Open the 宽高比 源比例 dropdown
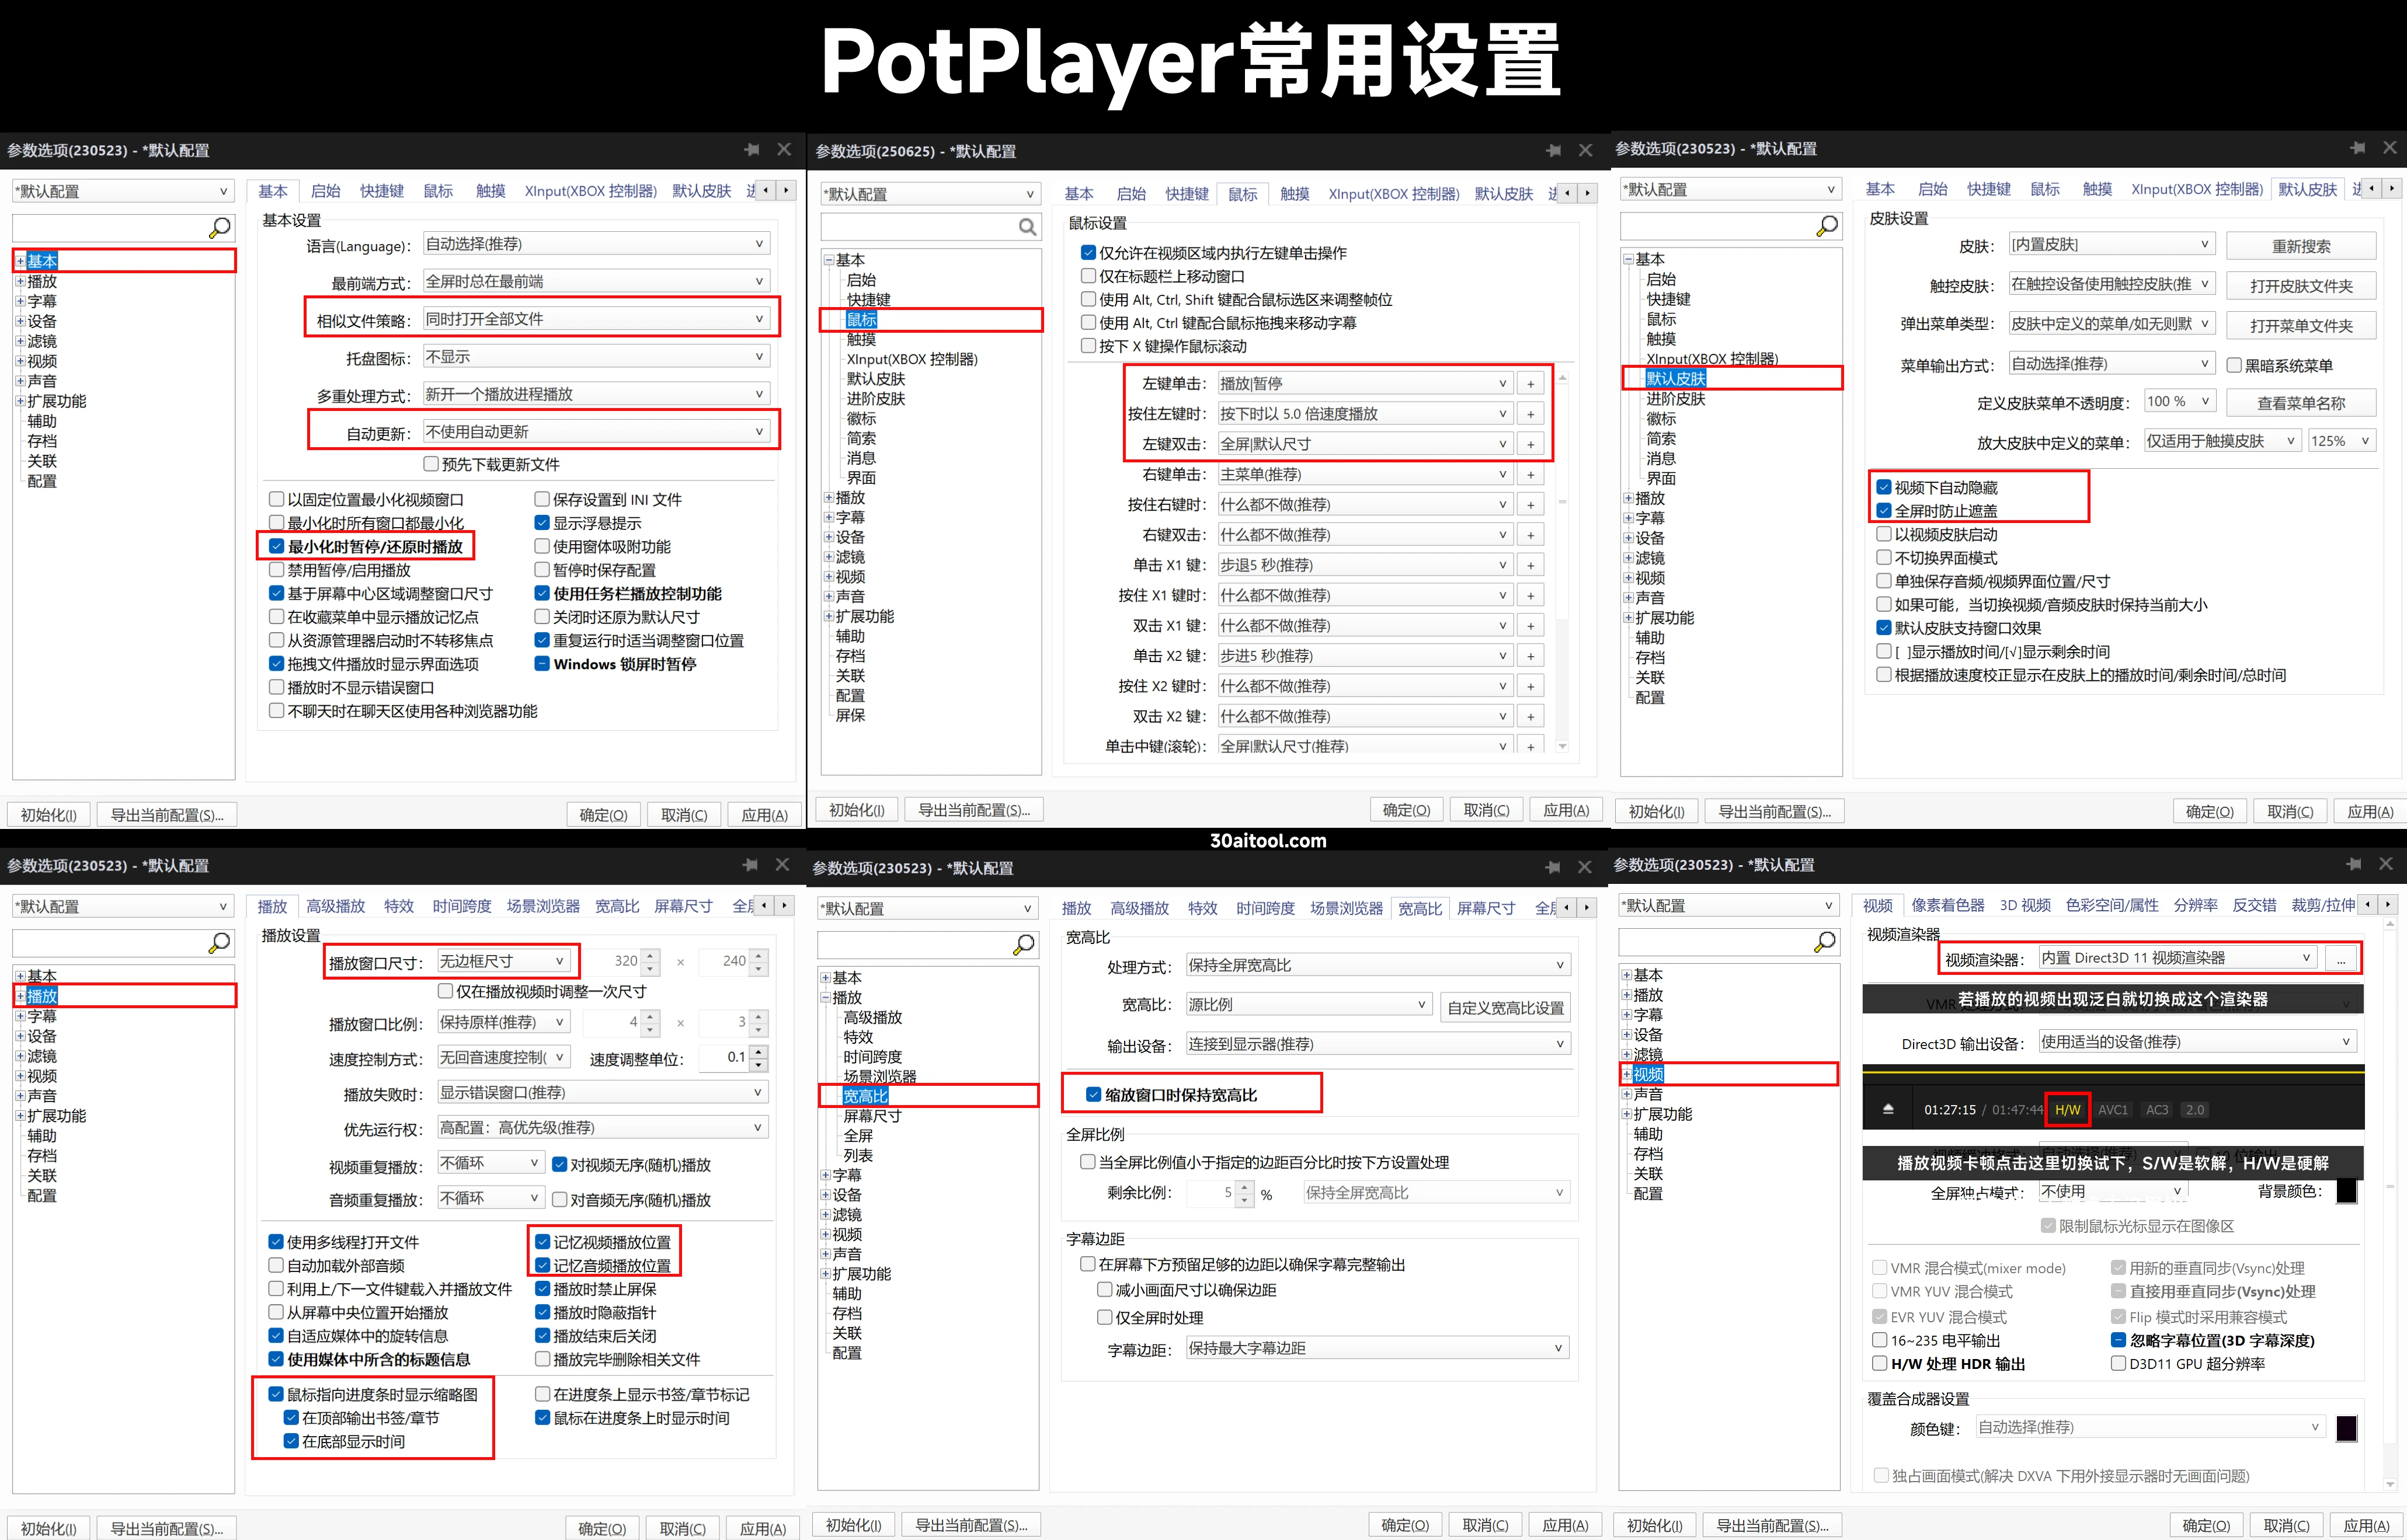Screen dimensions: 2407x1540 [x=1308, y=1005]
